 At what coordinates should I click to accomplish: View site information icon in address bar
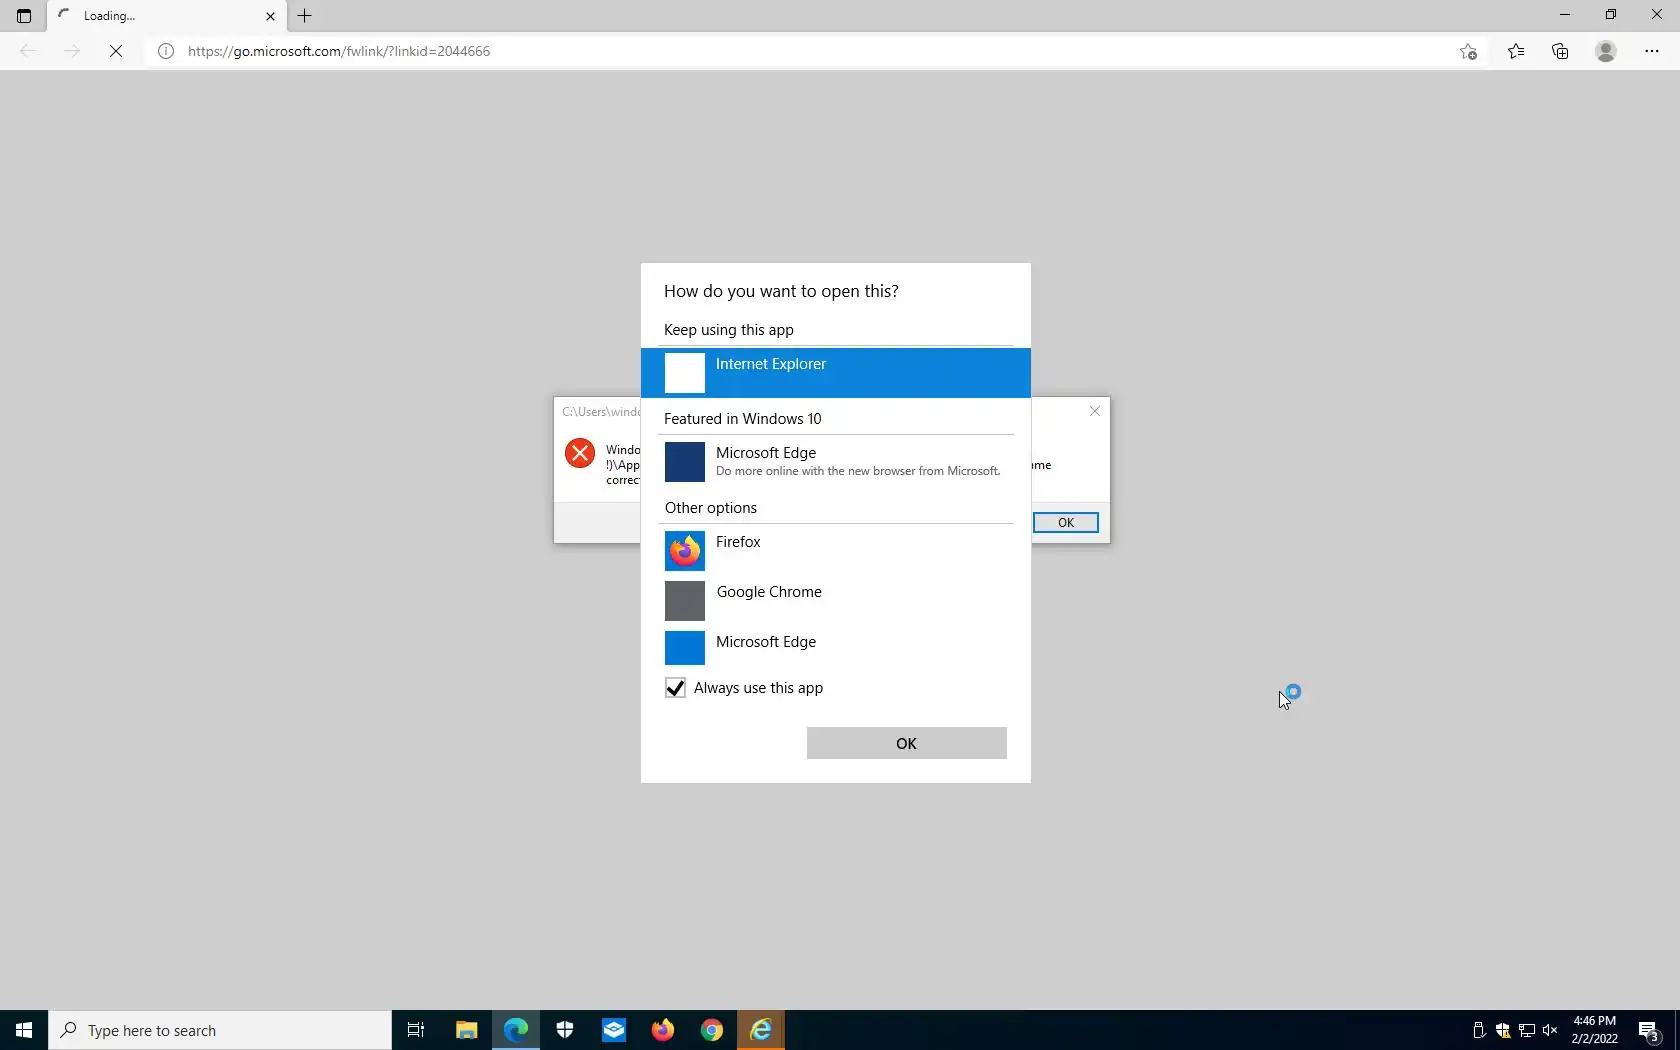click(x=166, y=51)
